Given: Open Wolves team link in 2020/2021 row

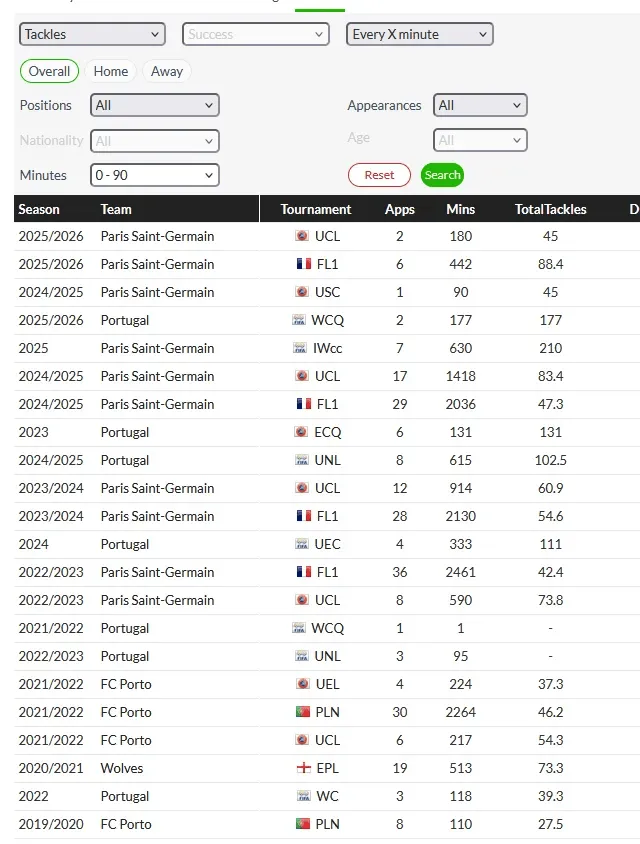Looking at the screenshot, I should click(122, 769).
